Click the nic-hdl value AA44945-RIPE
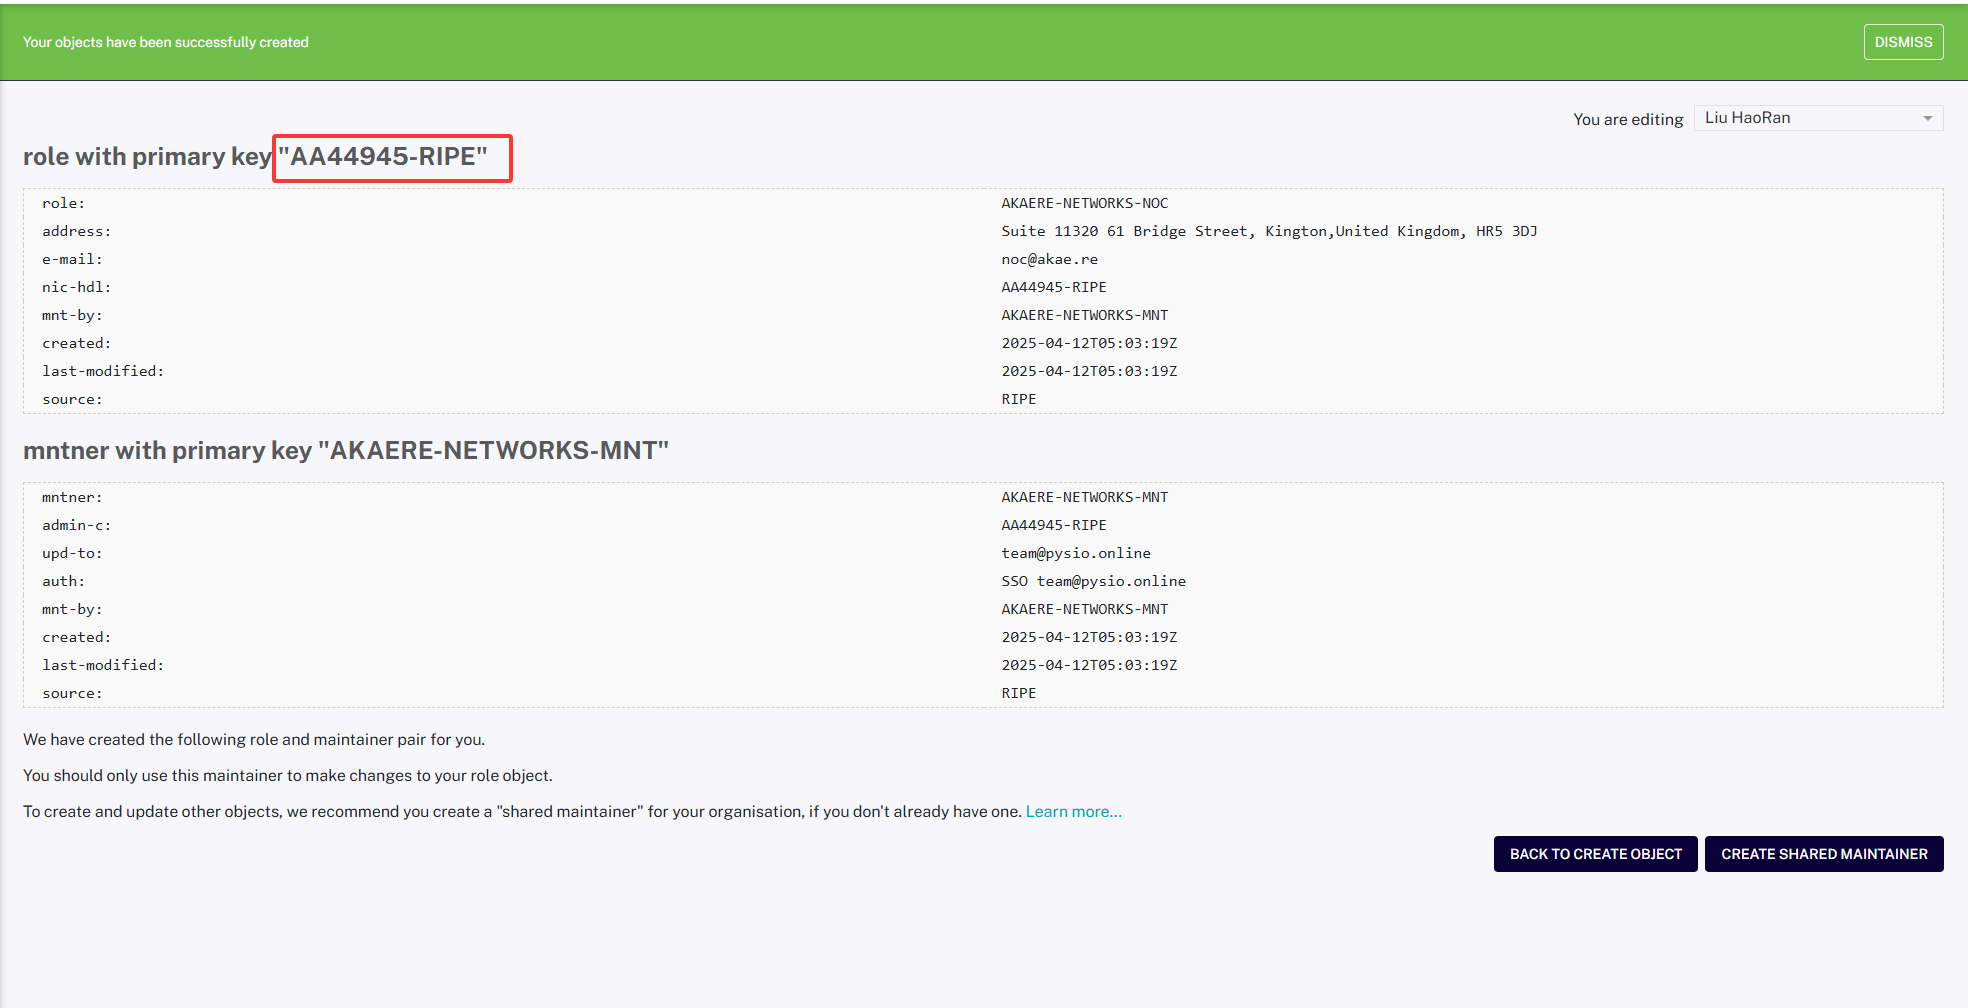Screen dimensions: 1968x1008 [1053, 287]
